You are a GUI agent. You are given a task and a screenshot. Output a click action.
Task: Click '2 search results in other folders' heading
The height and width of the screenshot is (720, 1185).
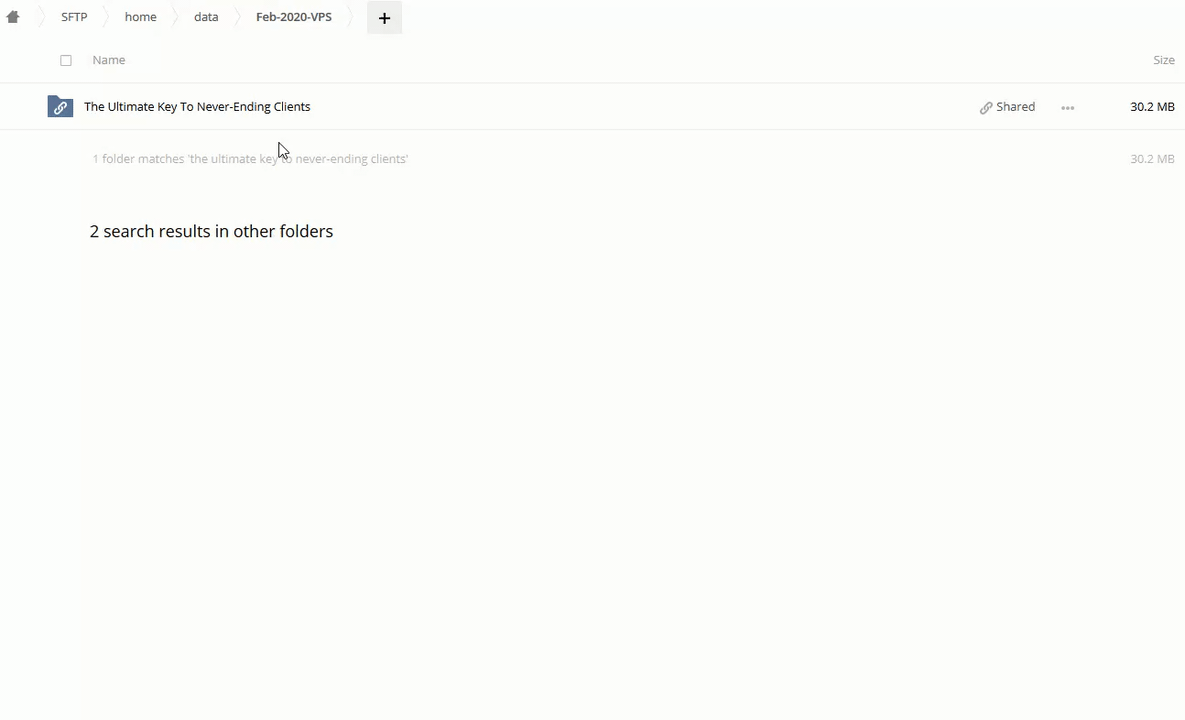211,231
